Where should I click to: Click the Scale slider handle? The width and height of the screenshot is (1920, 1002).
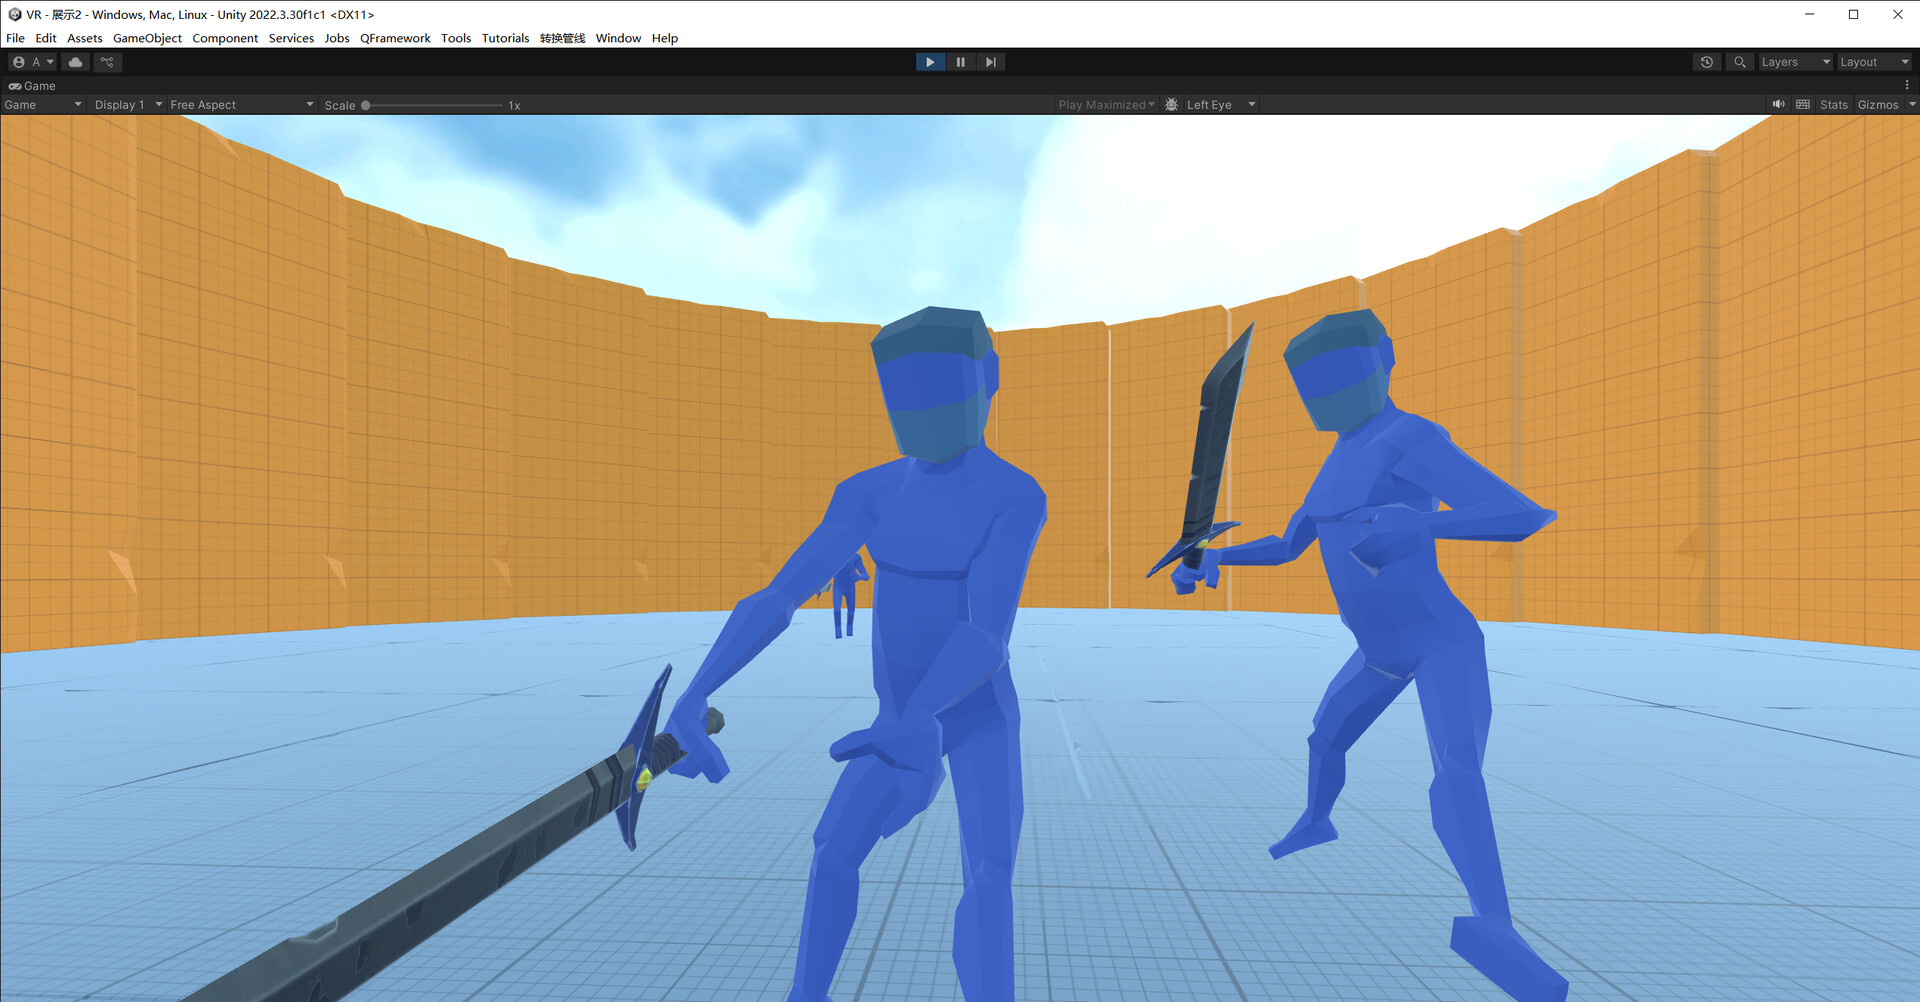[x=366, y=105]
